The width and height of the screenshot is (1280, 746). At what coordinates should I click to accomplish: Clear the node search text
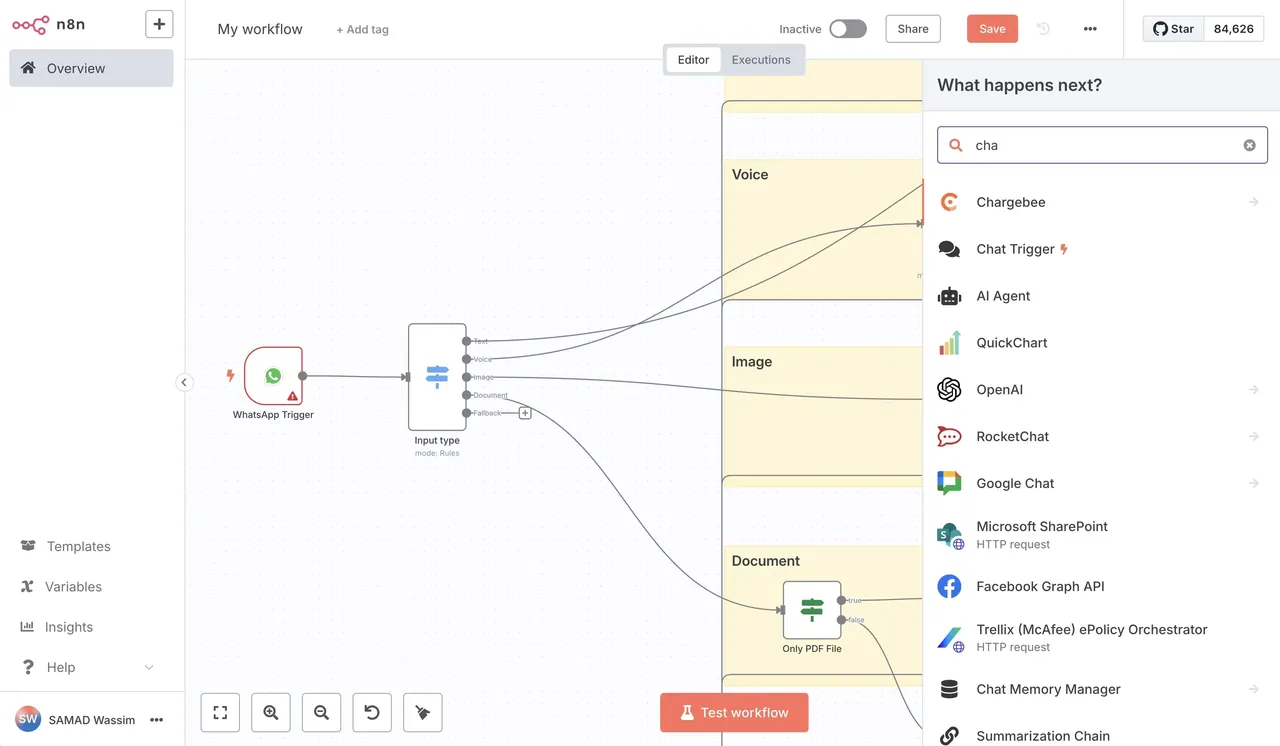click(x=1249, y=145)
